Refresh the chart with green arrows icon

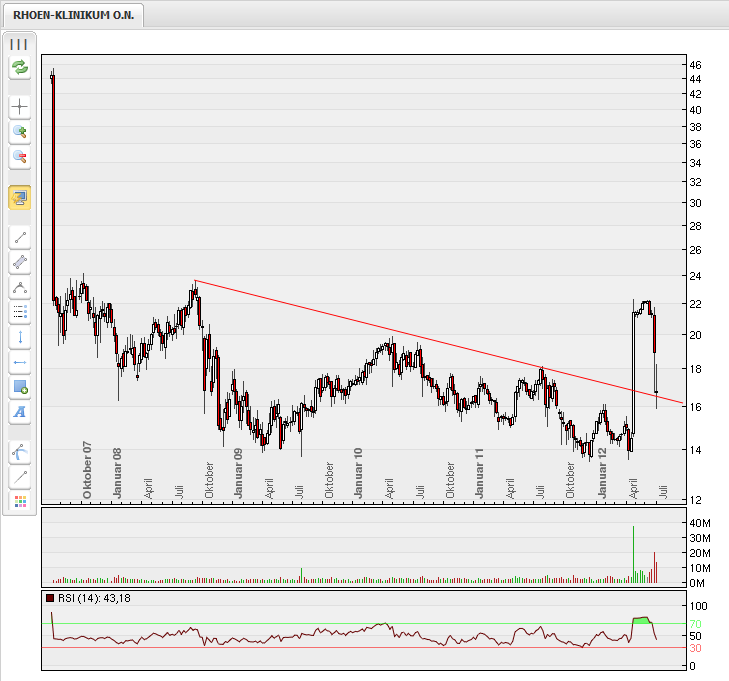pos(20,68)
